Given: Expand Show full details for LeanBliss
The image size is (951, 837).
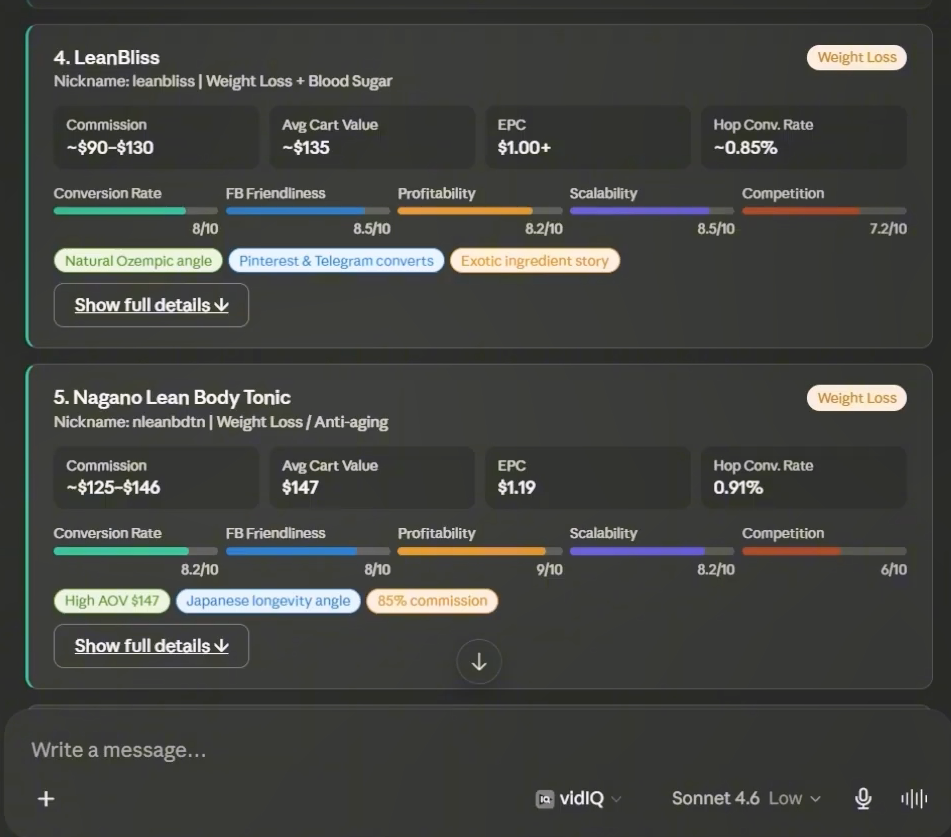Looking at the screenshot, I should coord(151,305).
